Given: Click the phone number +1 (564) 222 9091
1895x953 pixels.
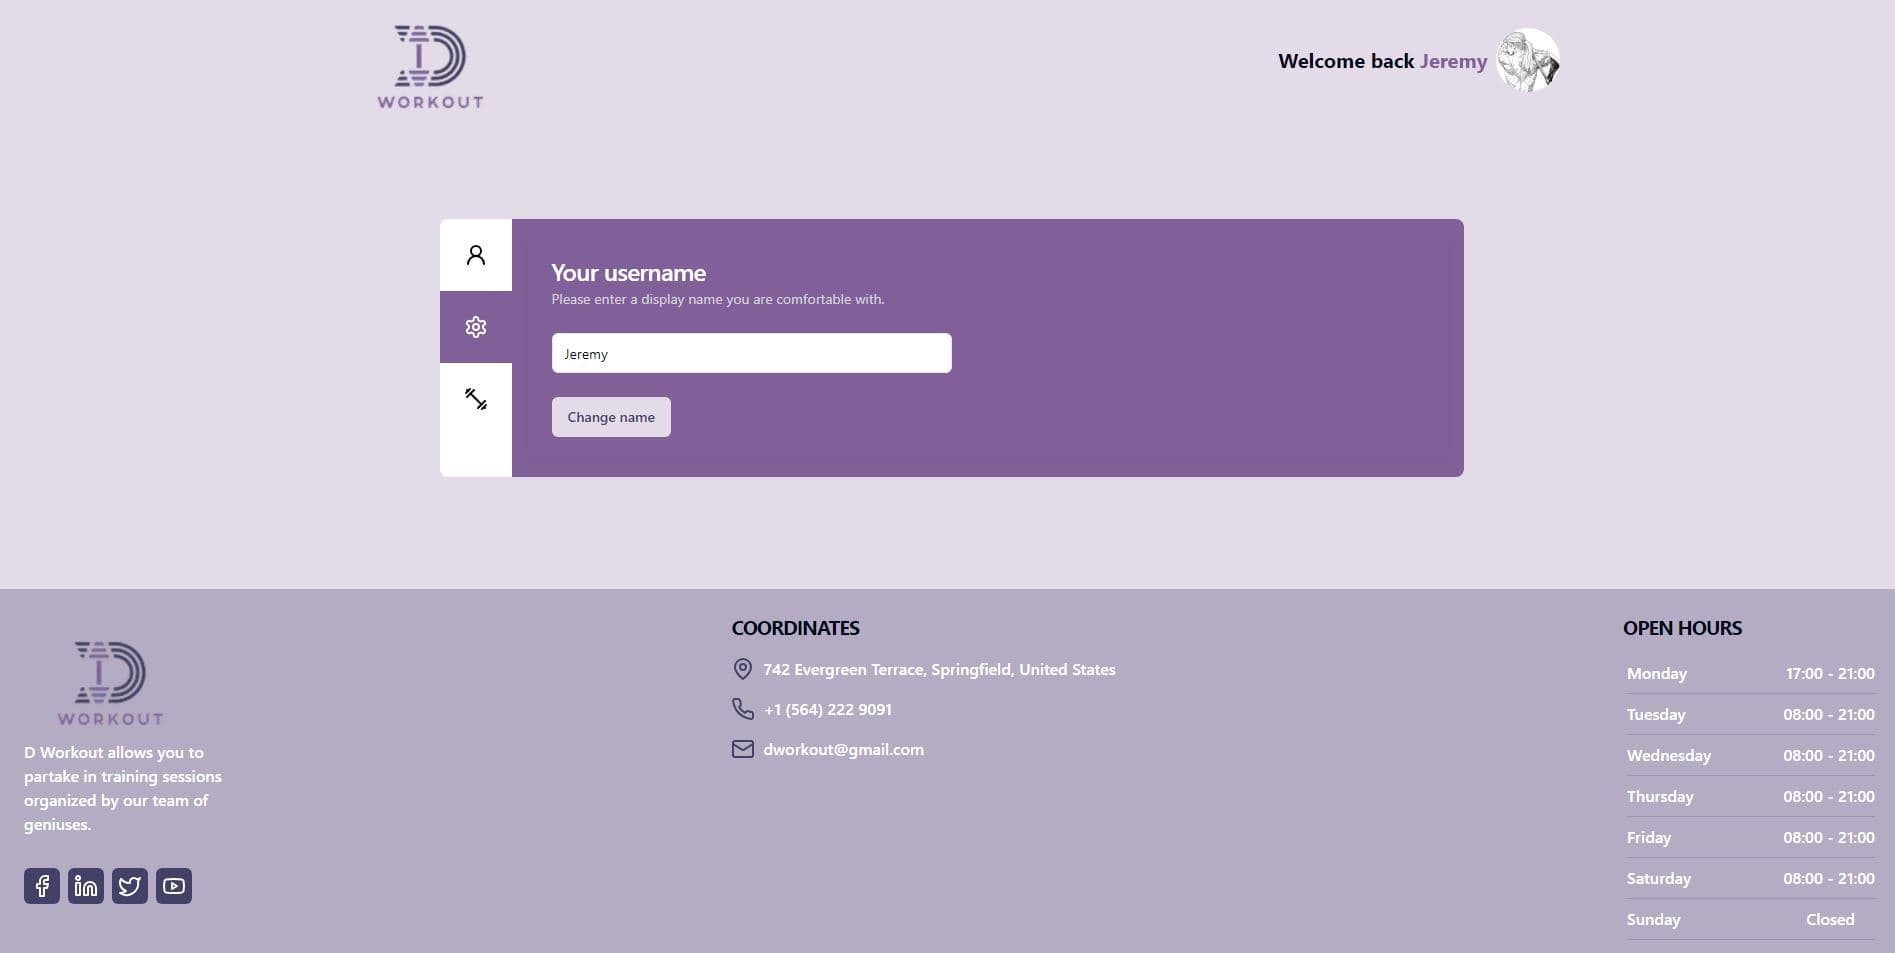Looking at the screenshot, I should click(x=827, y=709).
